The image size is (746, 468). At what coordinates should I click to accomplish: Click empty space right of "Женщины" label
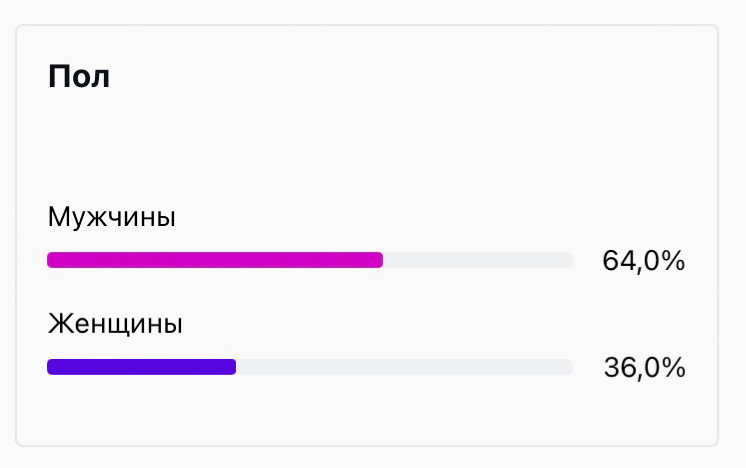(x=400, y=324)
